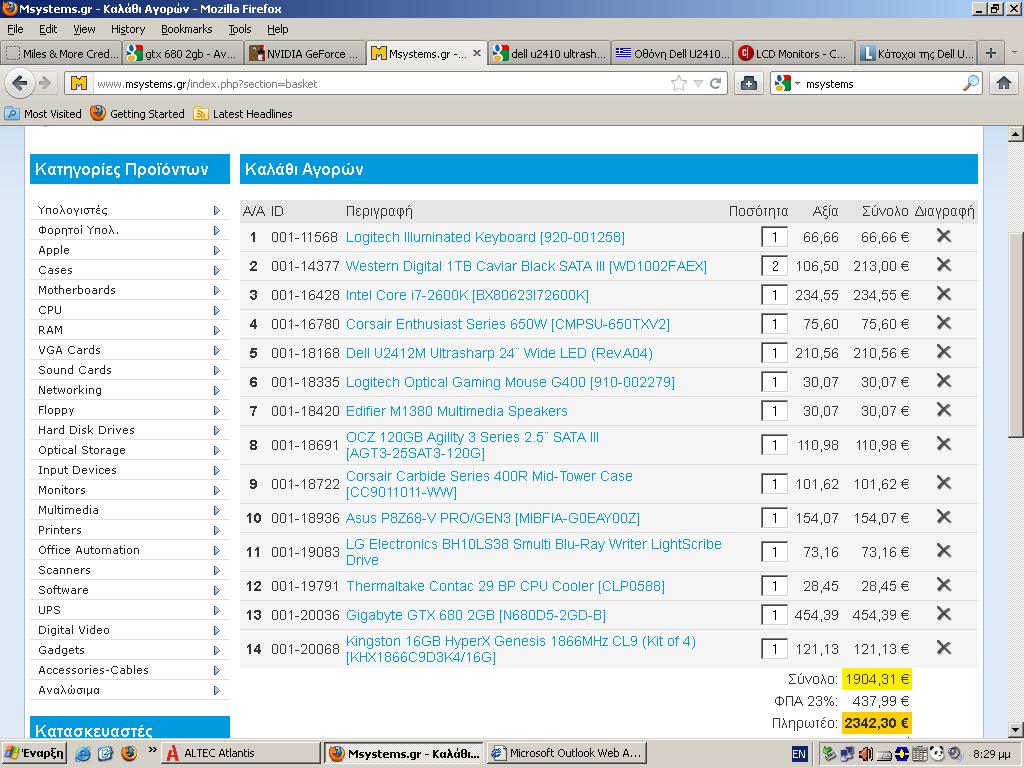This screenshot has height=768, width=1024.
Task: Close the Msystems.gr tab
Action: point(477,54)
